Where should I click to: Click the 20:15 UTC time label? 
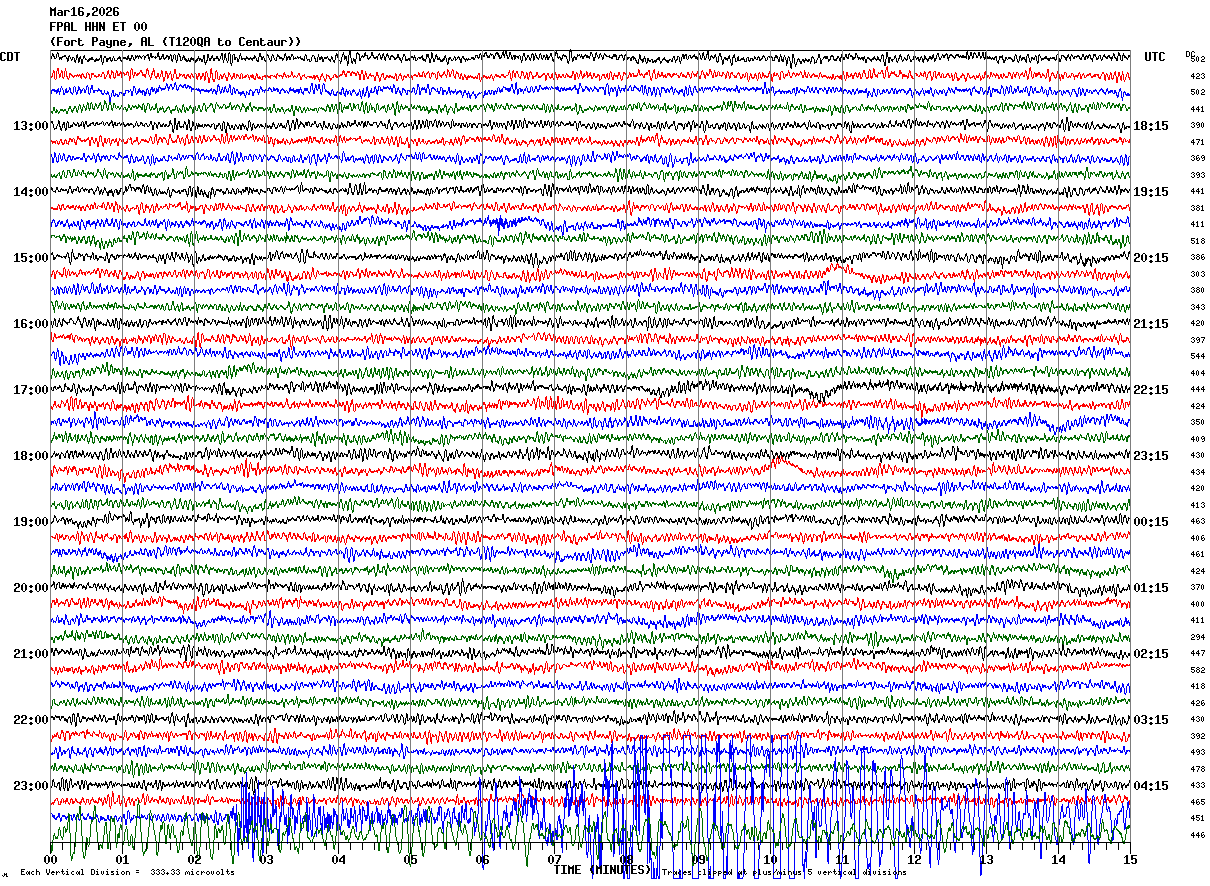click(1151, 258)
